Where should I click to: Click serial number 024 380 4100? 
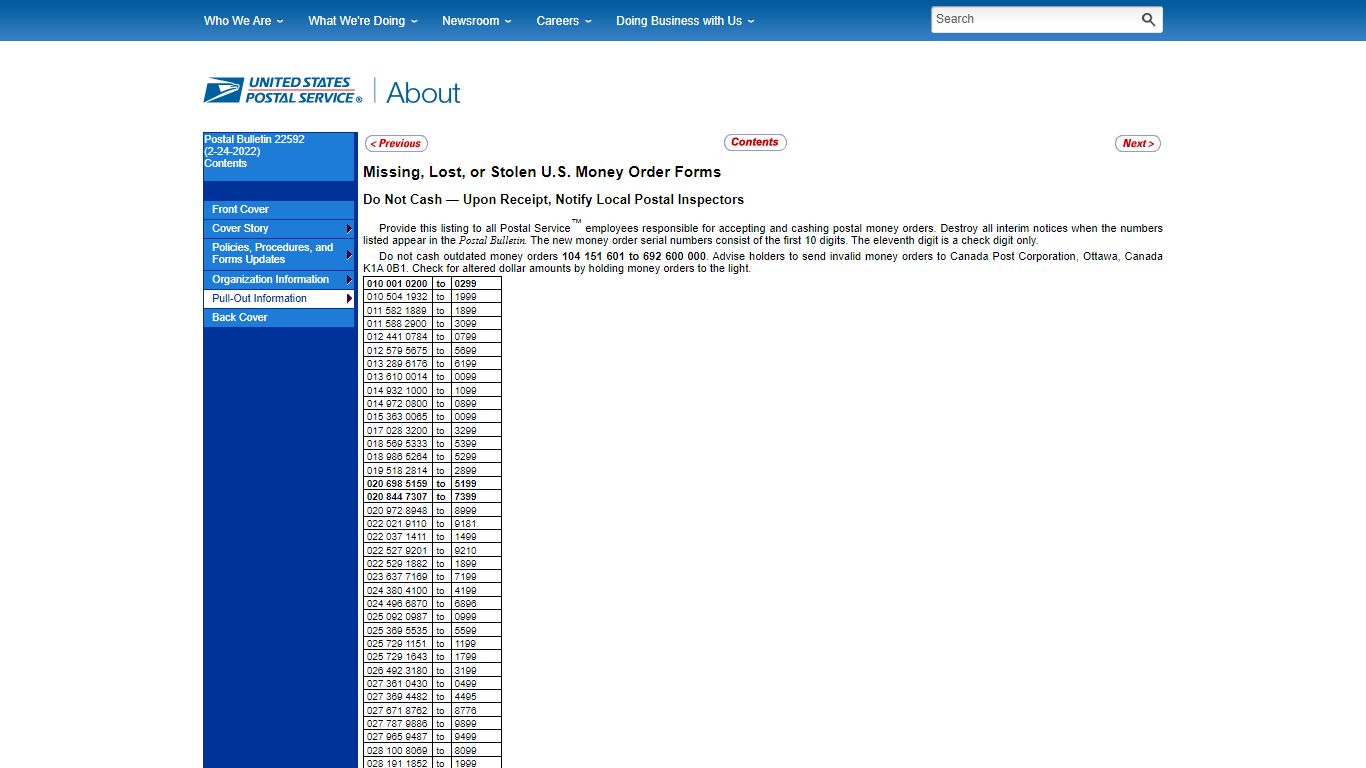[x=397, y=590]
